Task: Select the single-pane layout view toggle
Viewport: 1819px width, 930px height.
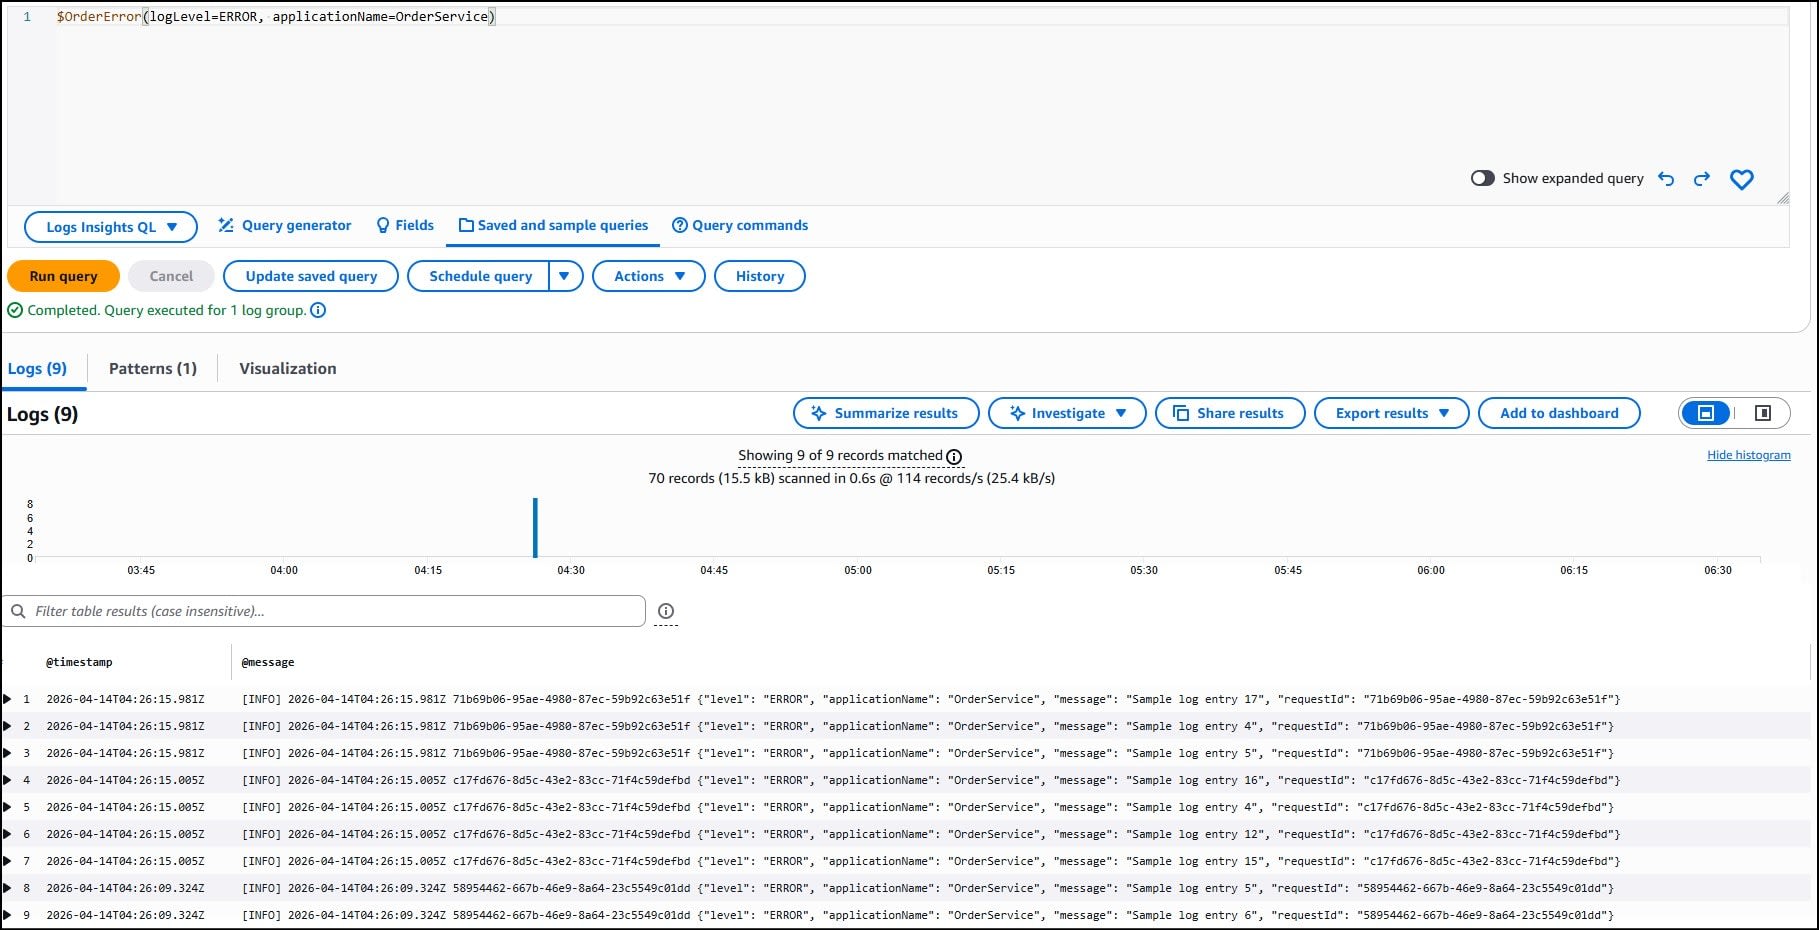Action: coord(1706,413)
